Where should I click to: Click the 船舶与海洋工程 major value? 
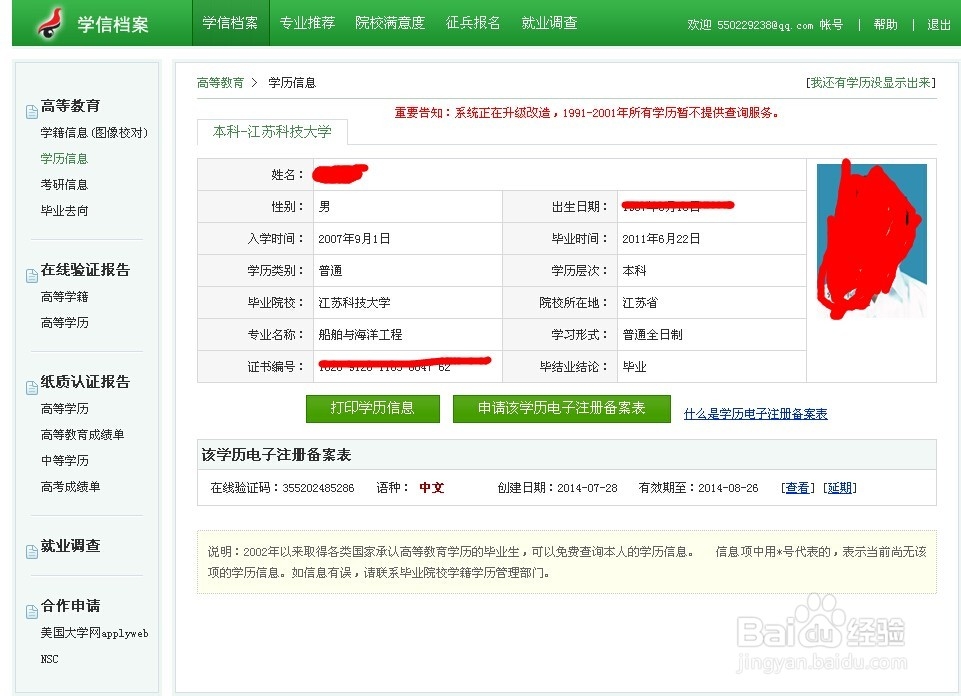(x=360, y=335)
